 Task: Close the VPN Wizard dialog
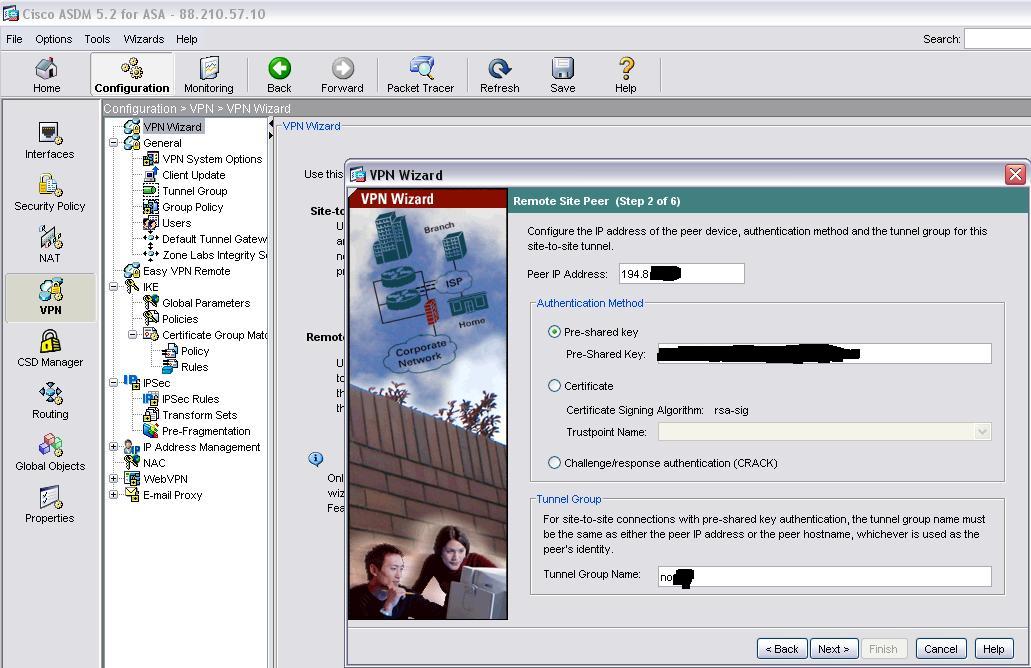click(x=1015, y=174)
